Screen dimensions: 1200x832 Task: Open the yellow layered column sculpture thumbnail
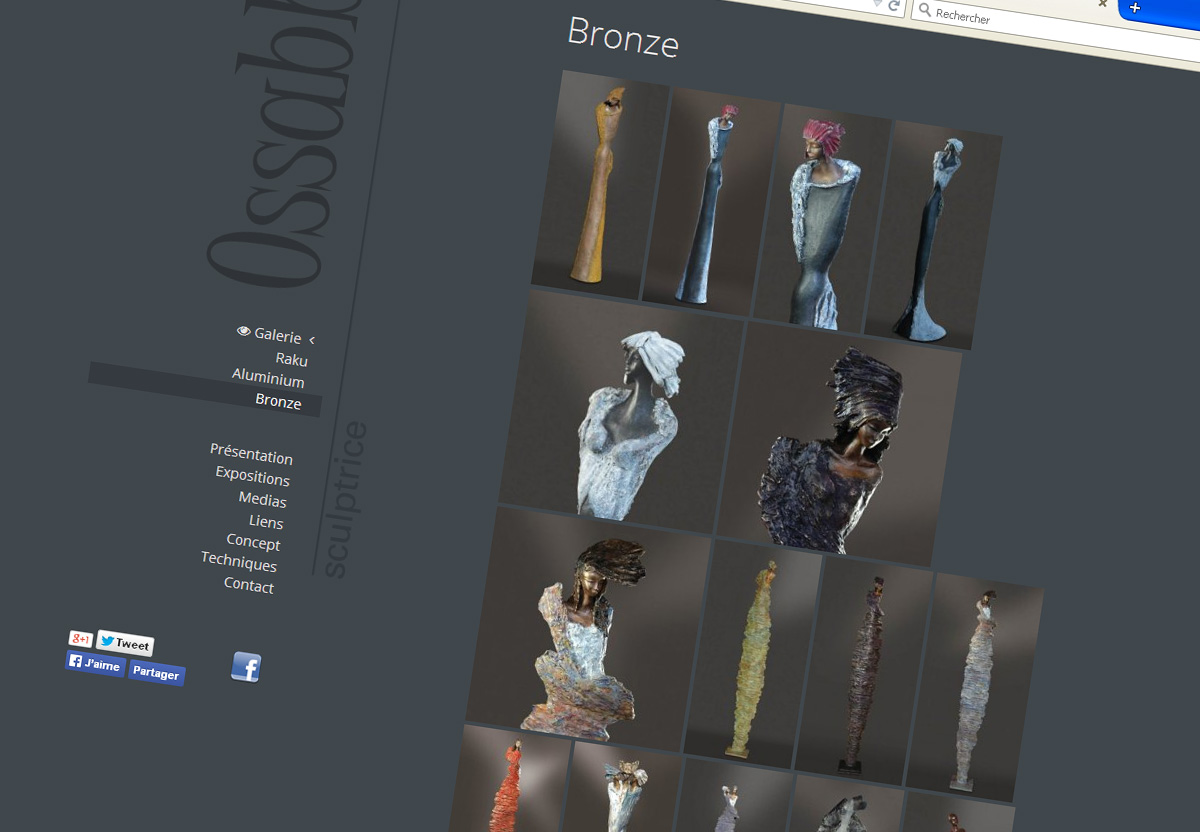coord(753,655)
